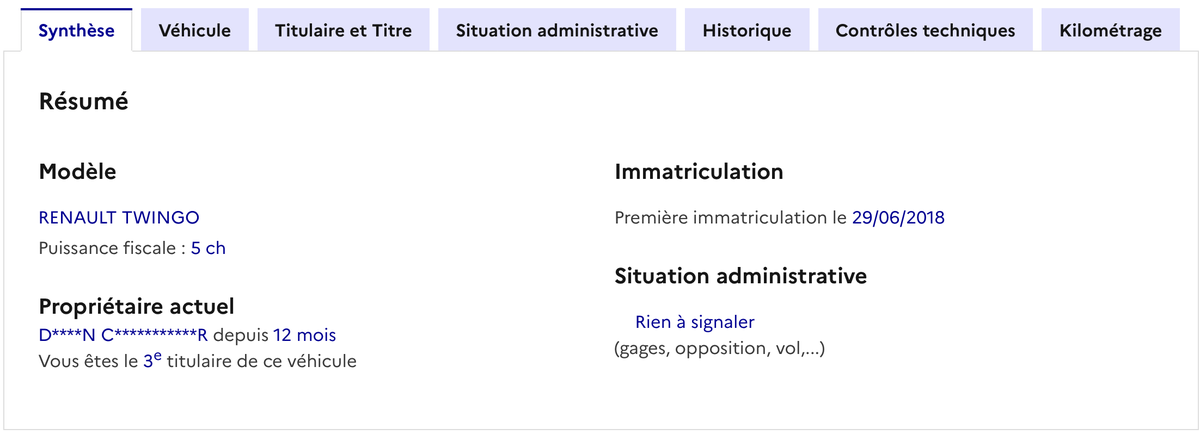
Task: Click the first registration date 29/06/2018
Action: [898, 217]
